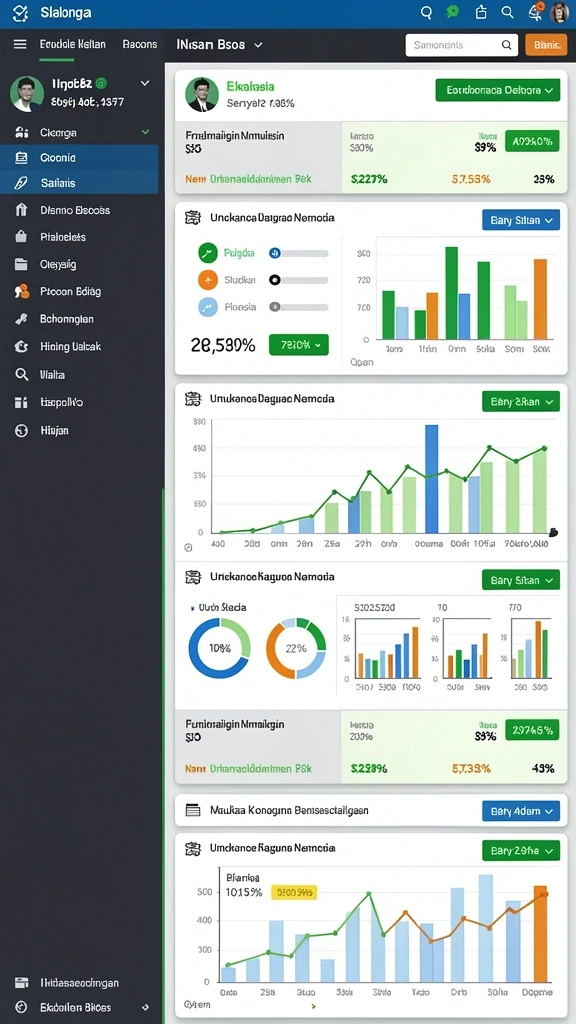The image size is (576, 1024).
Task: Open the blue Bary Siltan dropdown
Action: [520, 220]
